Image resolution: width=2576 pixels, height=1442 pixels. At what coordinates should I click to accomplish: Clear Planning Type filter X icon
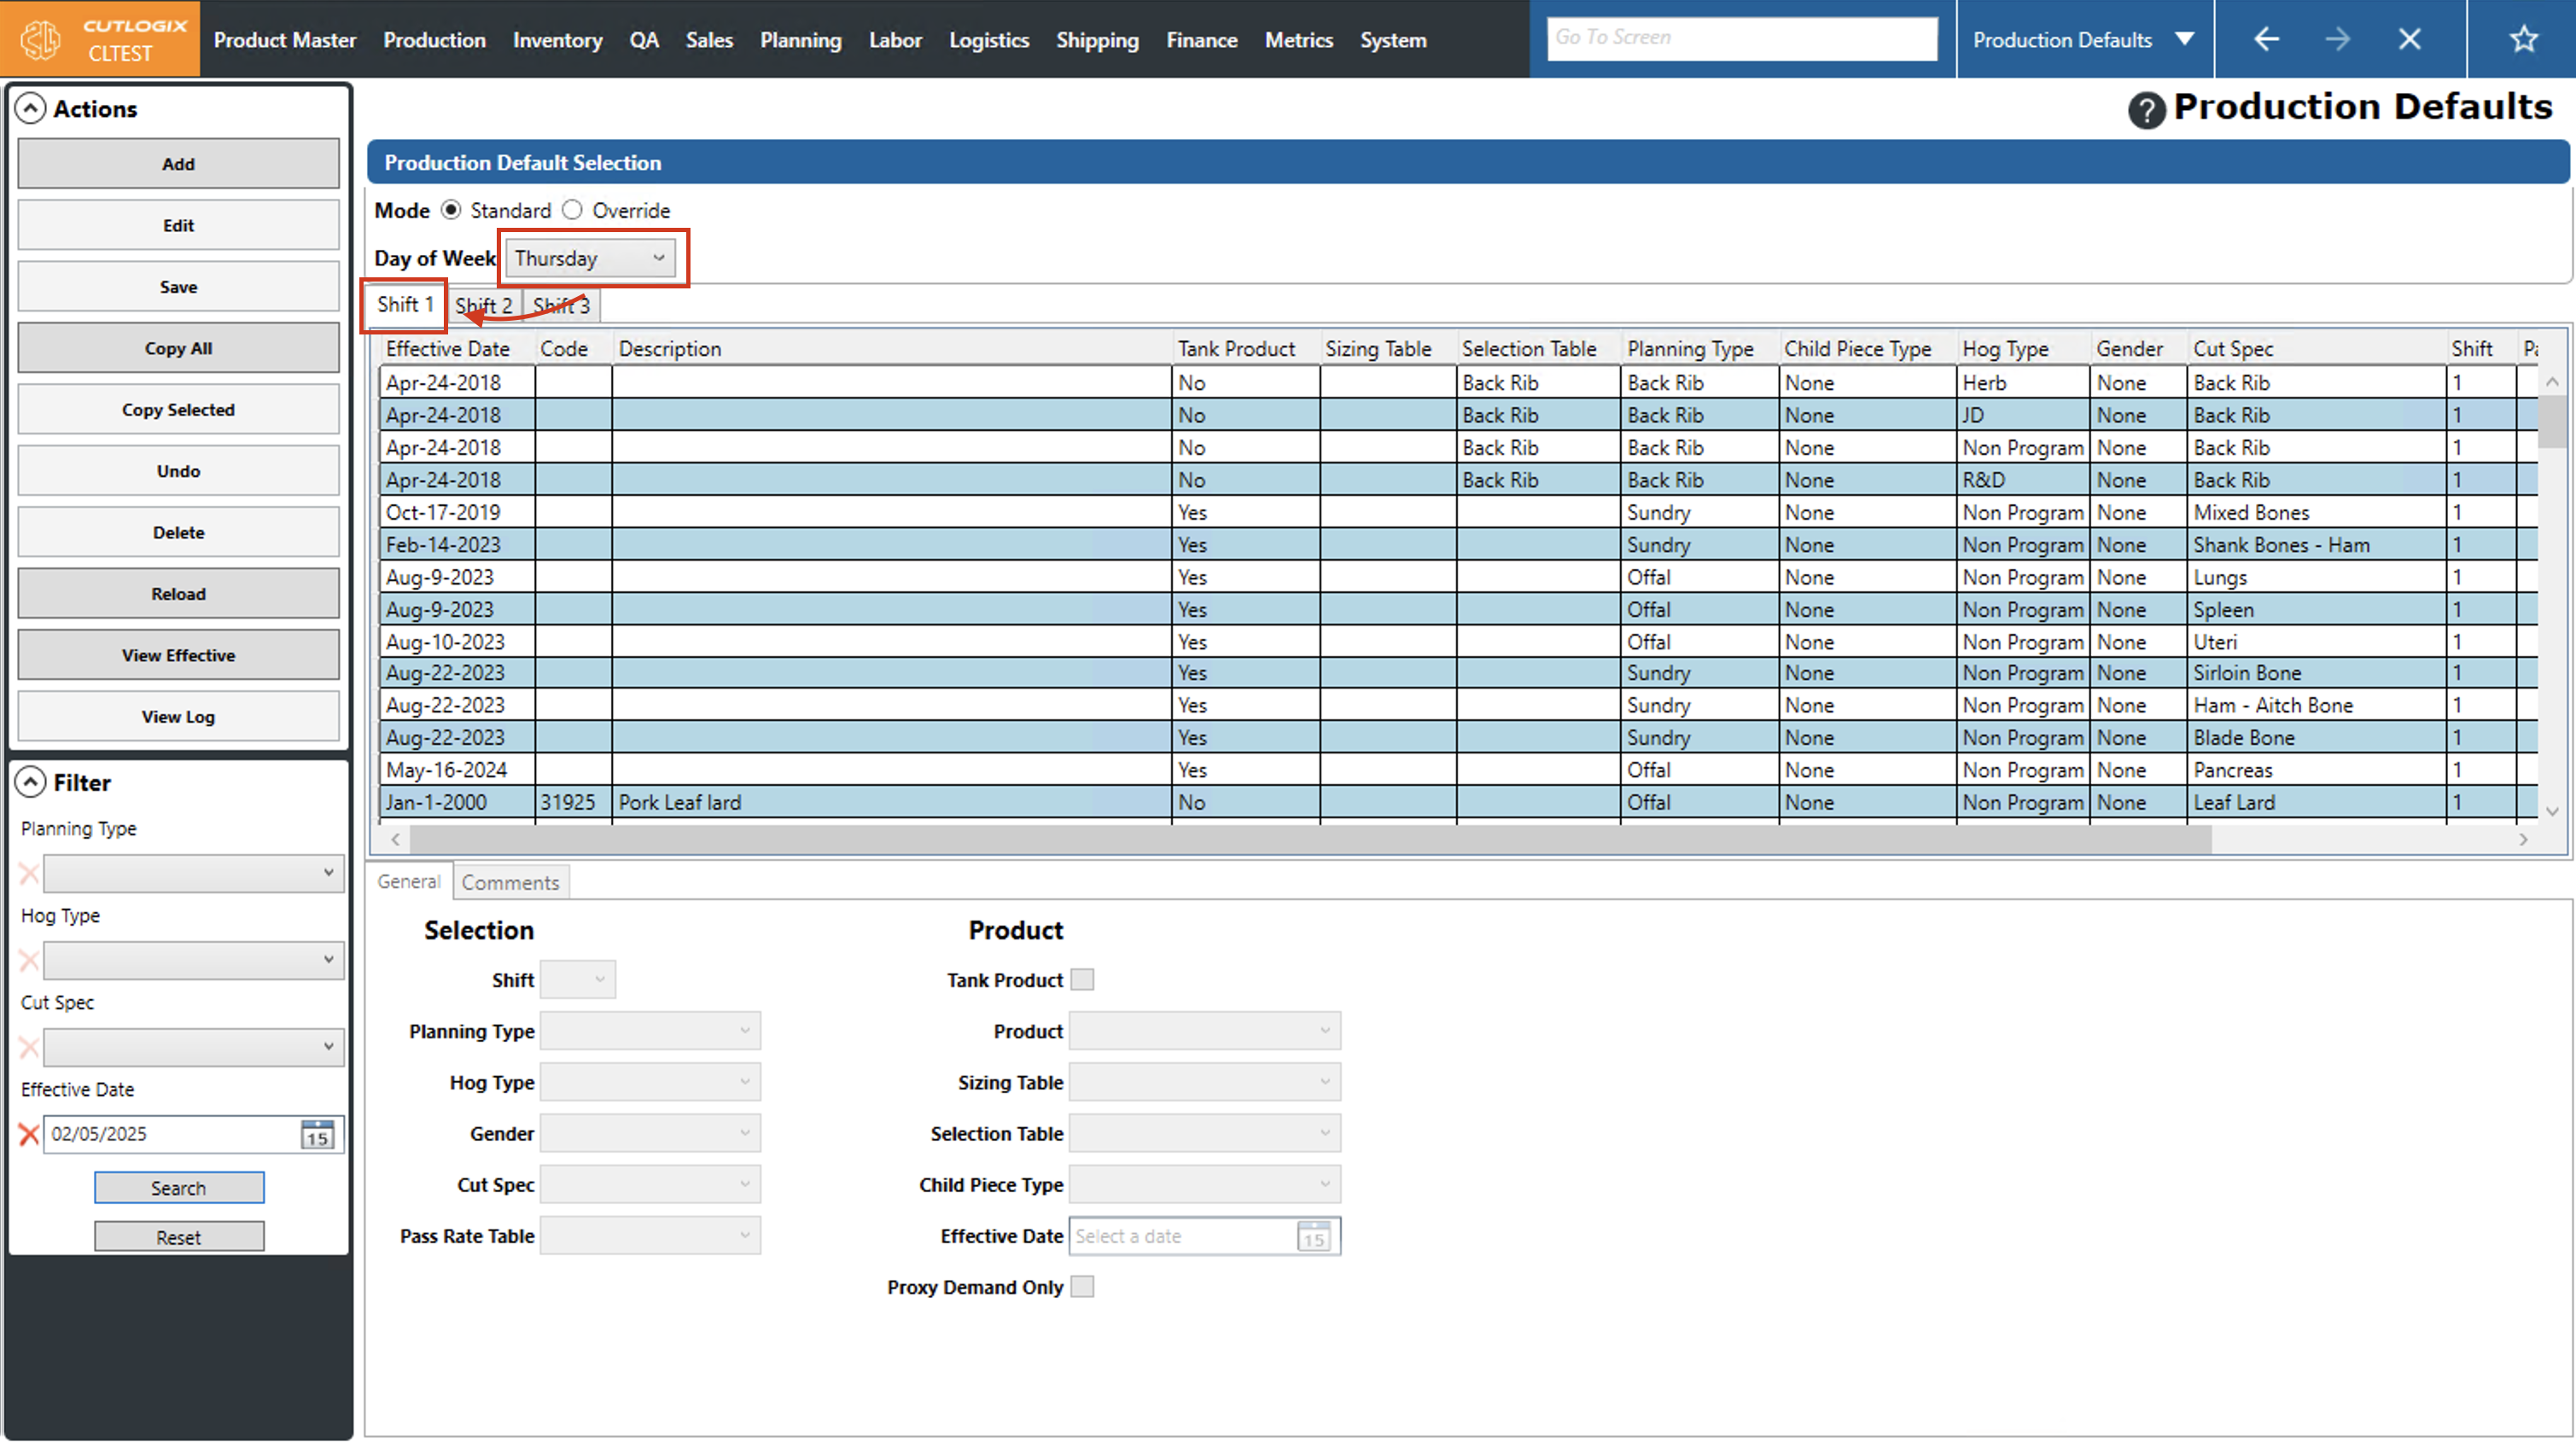(29, 874)
